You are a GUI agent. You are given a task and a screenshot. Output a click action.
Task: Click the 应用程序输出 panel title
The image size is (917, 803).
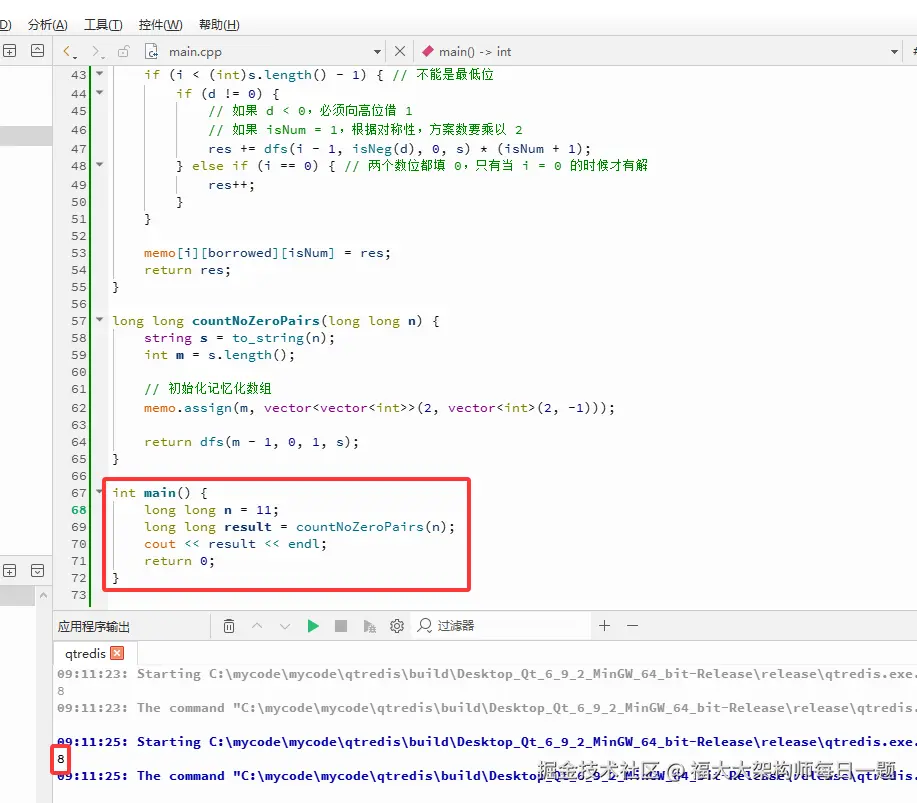click(x=94, y=627)
